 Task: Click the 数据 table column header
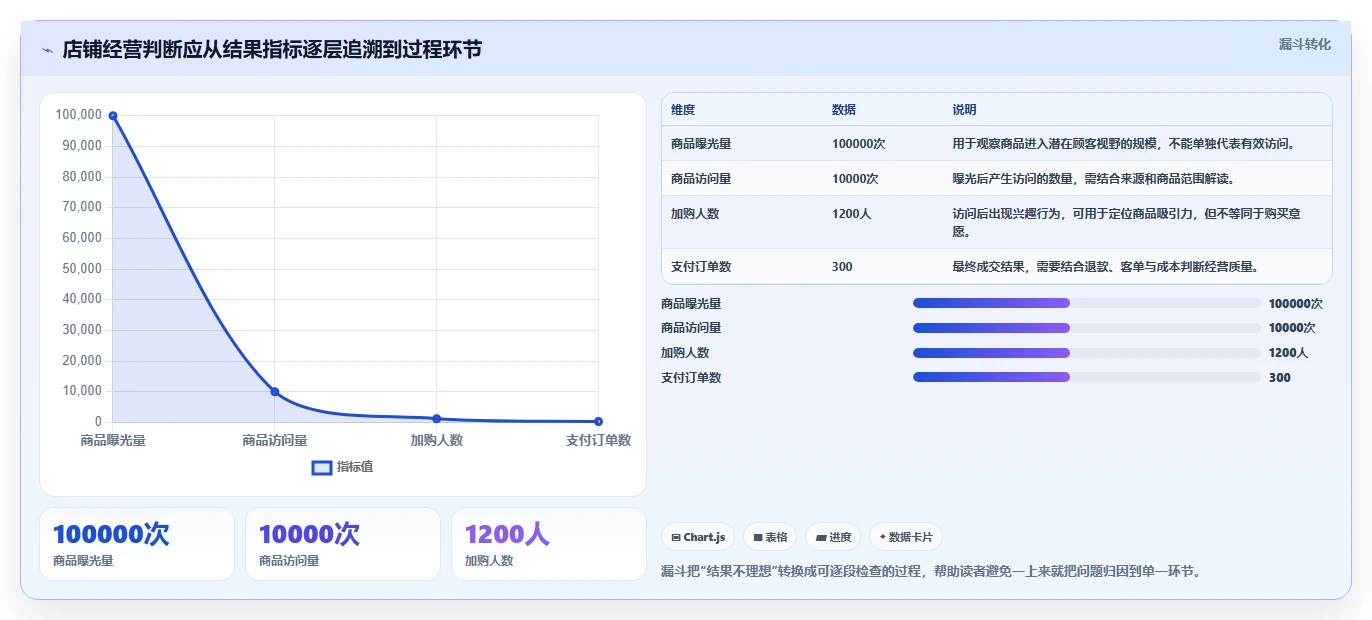coord(844,110)
